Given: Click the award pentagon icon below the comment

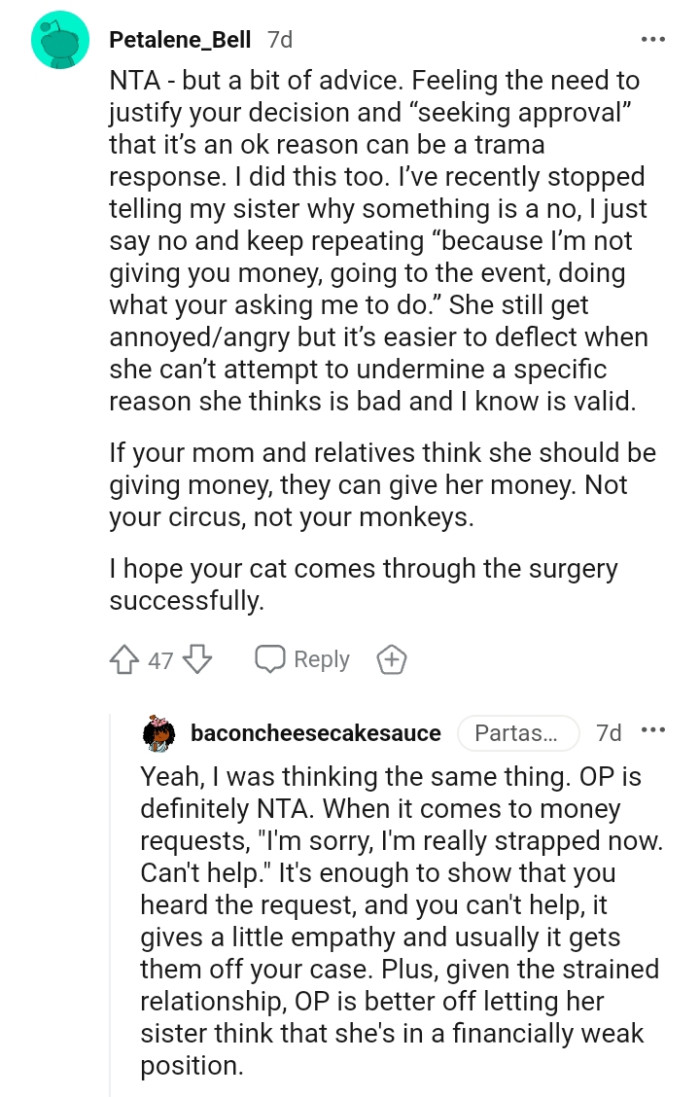Looking at the screenshot, I should [392, 658].
